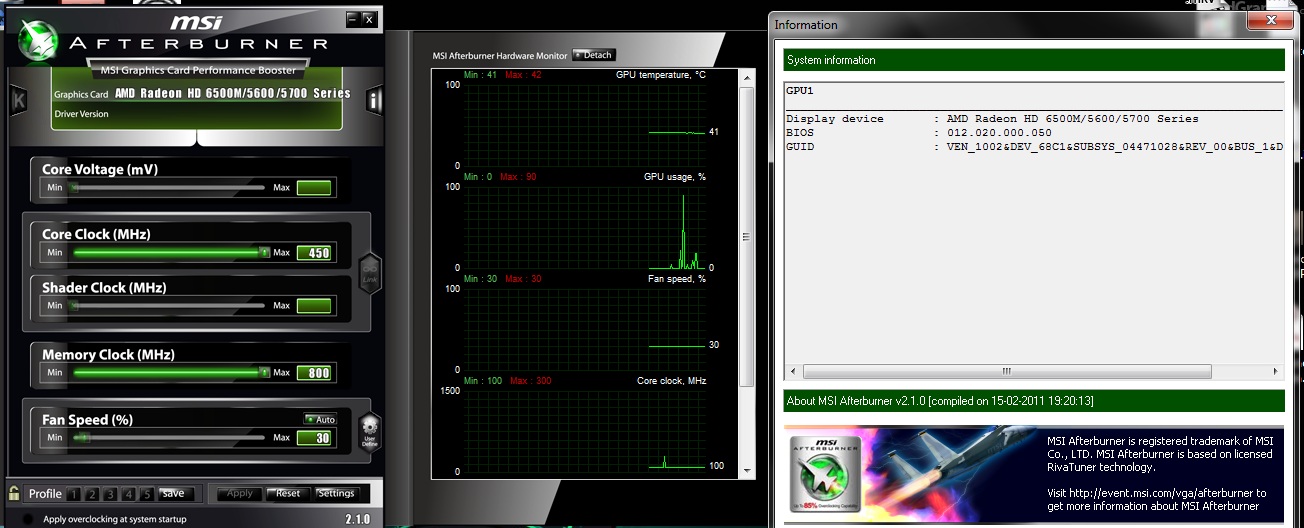This screenshot has width=1304, height=528.
Task: Click the 'Driver Version' label
Action: 81,114
